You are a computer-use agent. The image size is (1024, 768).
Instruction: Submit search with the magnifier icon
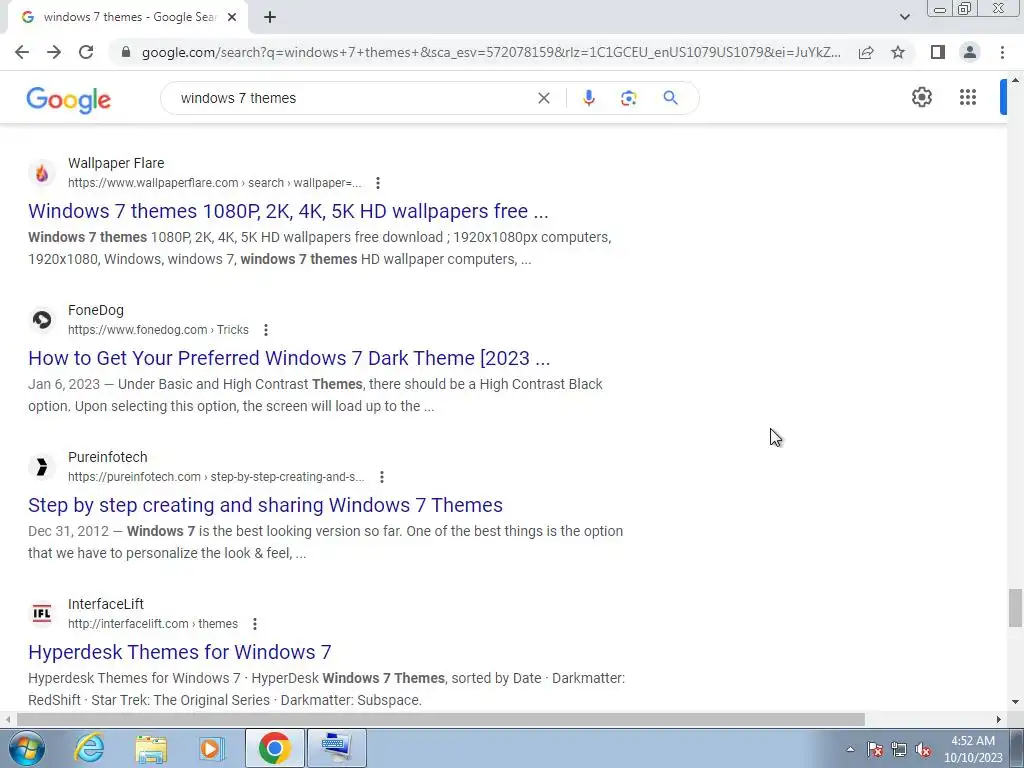(670, 98)
